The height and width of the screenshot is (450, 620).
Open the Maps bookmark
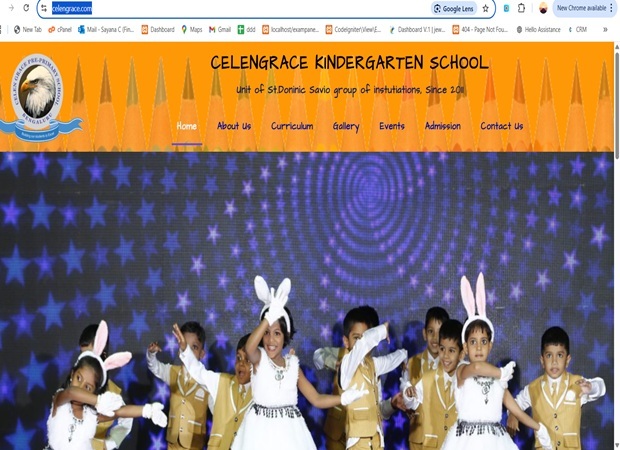coord(190,30)
